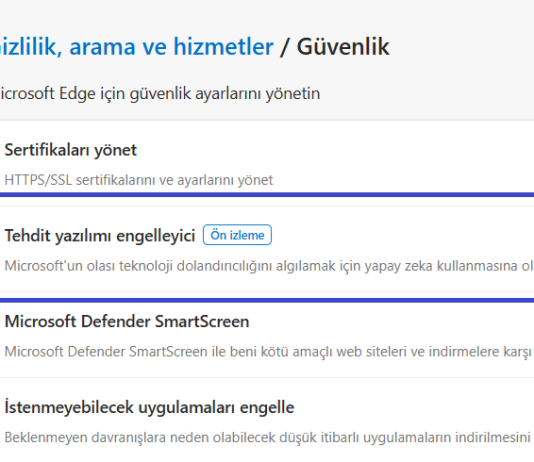Click the blue highlight line under Sertifikaları yönet
This screenshot has width=534, height=462.
(267, 195)
